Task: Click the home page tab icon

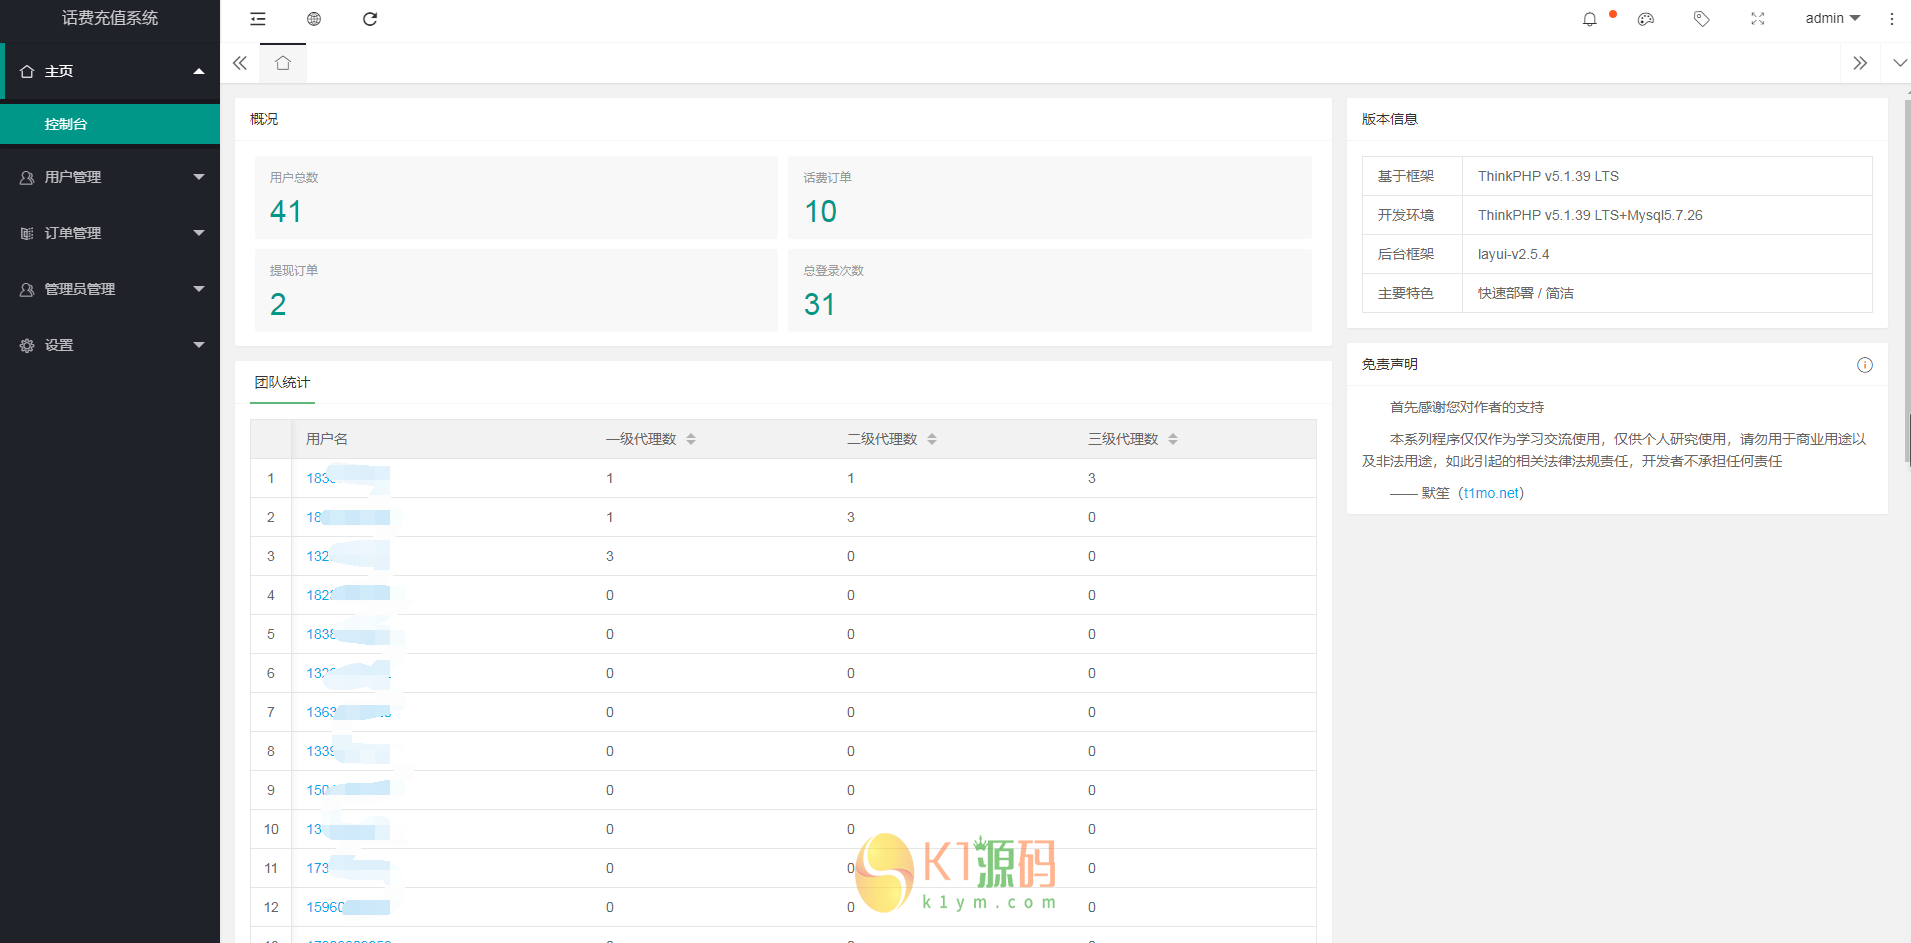Action: point(283,63)
